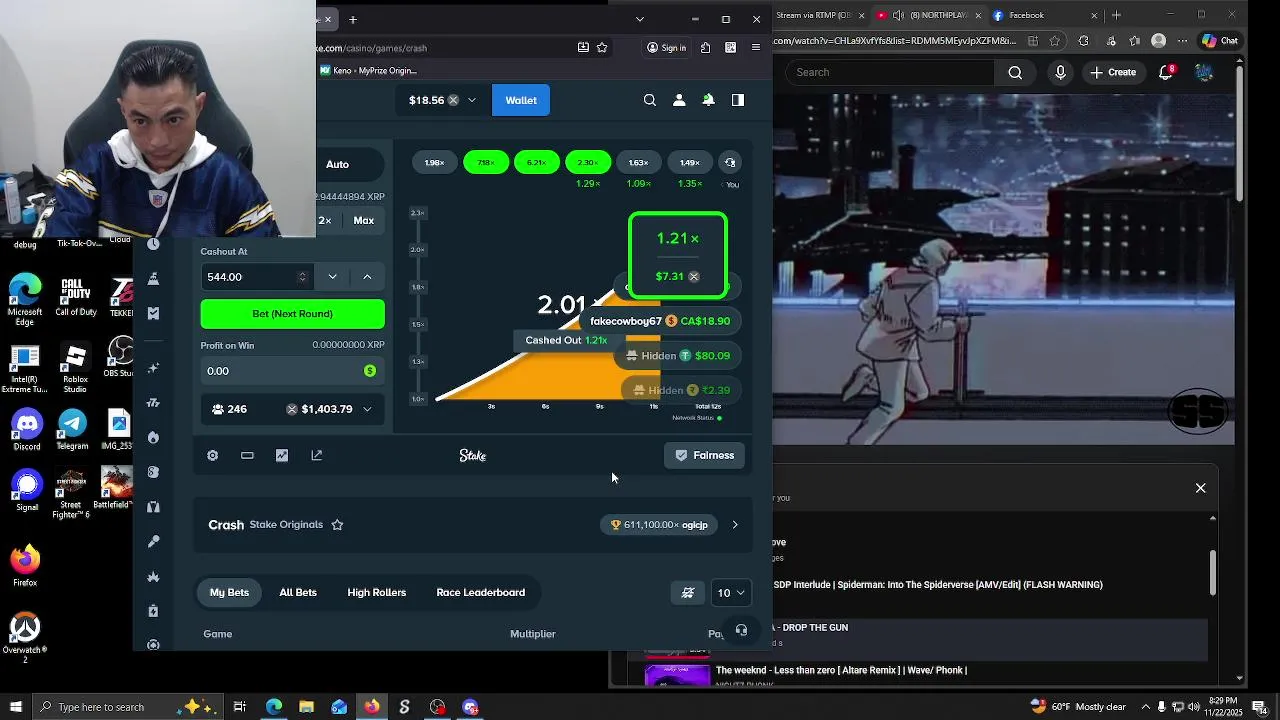This screenshot has width=1280, height=720.
Task: Close the YouTube playlist panel X
Action: pyautogui.click(x=1201, y=488)
